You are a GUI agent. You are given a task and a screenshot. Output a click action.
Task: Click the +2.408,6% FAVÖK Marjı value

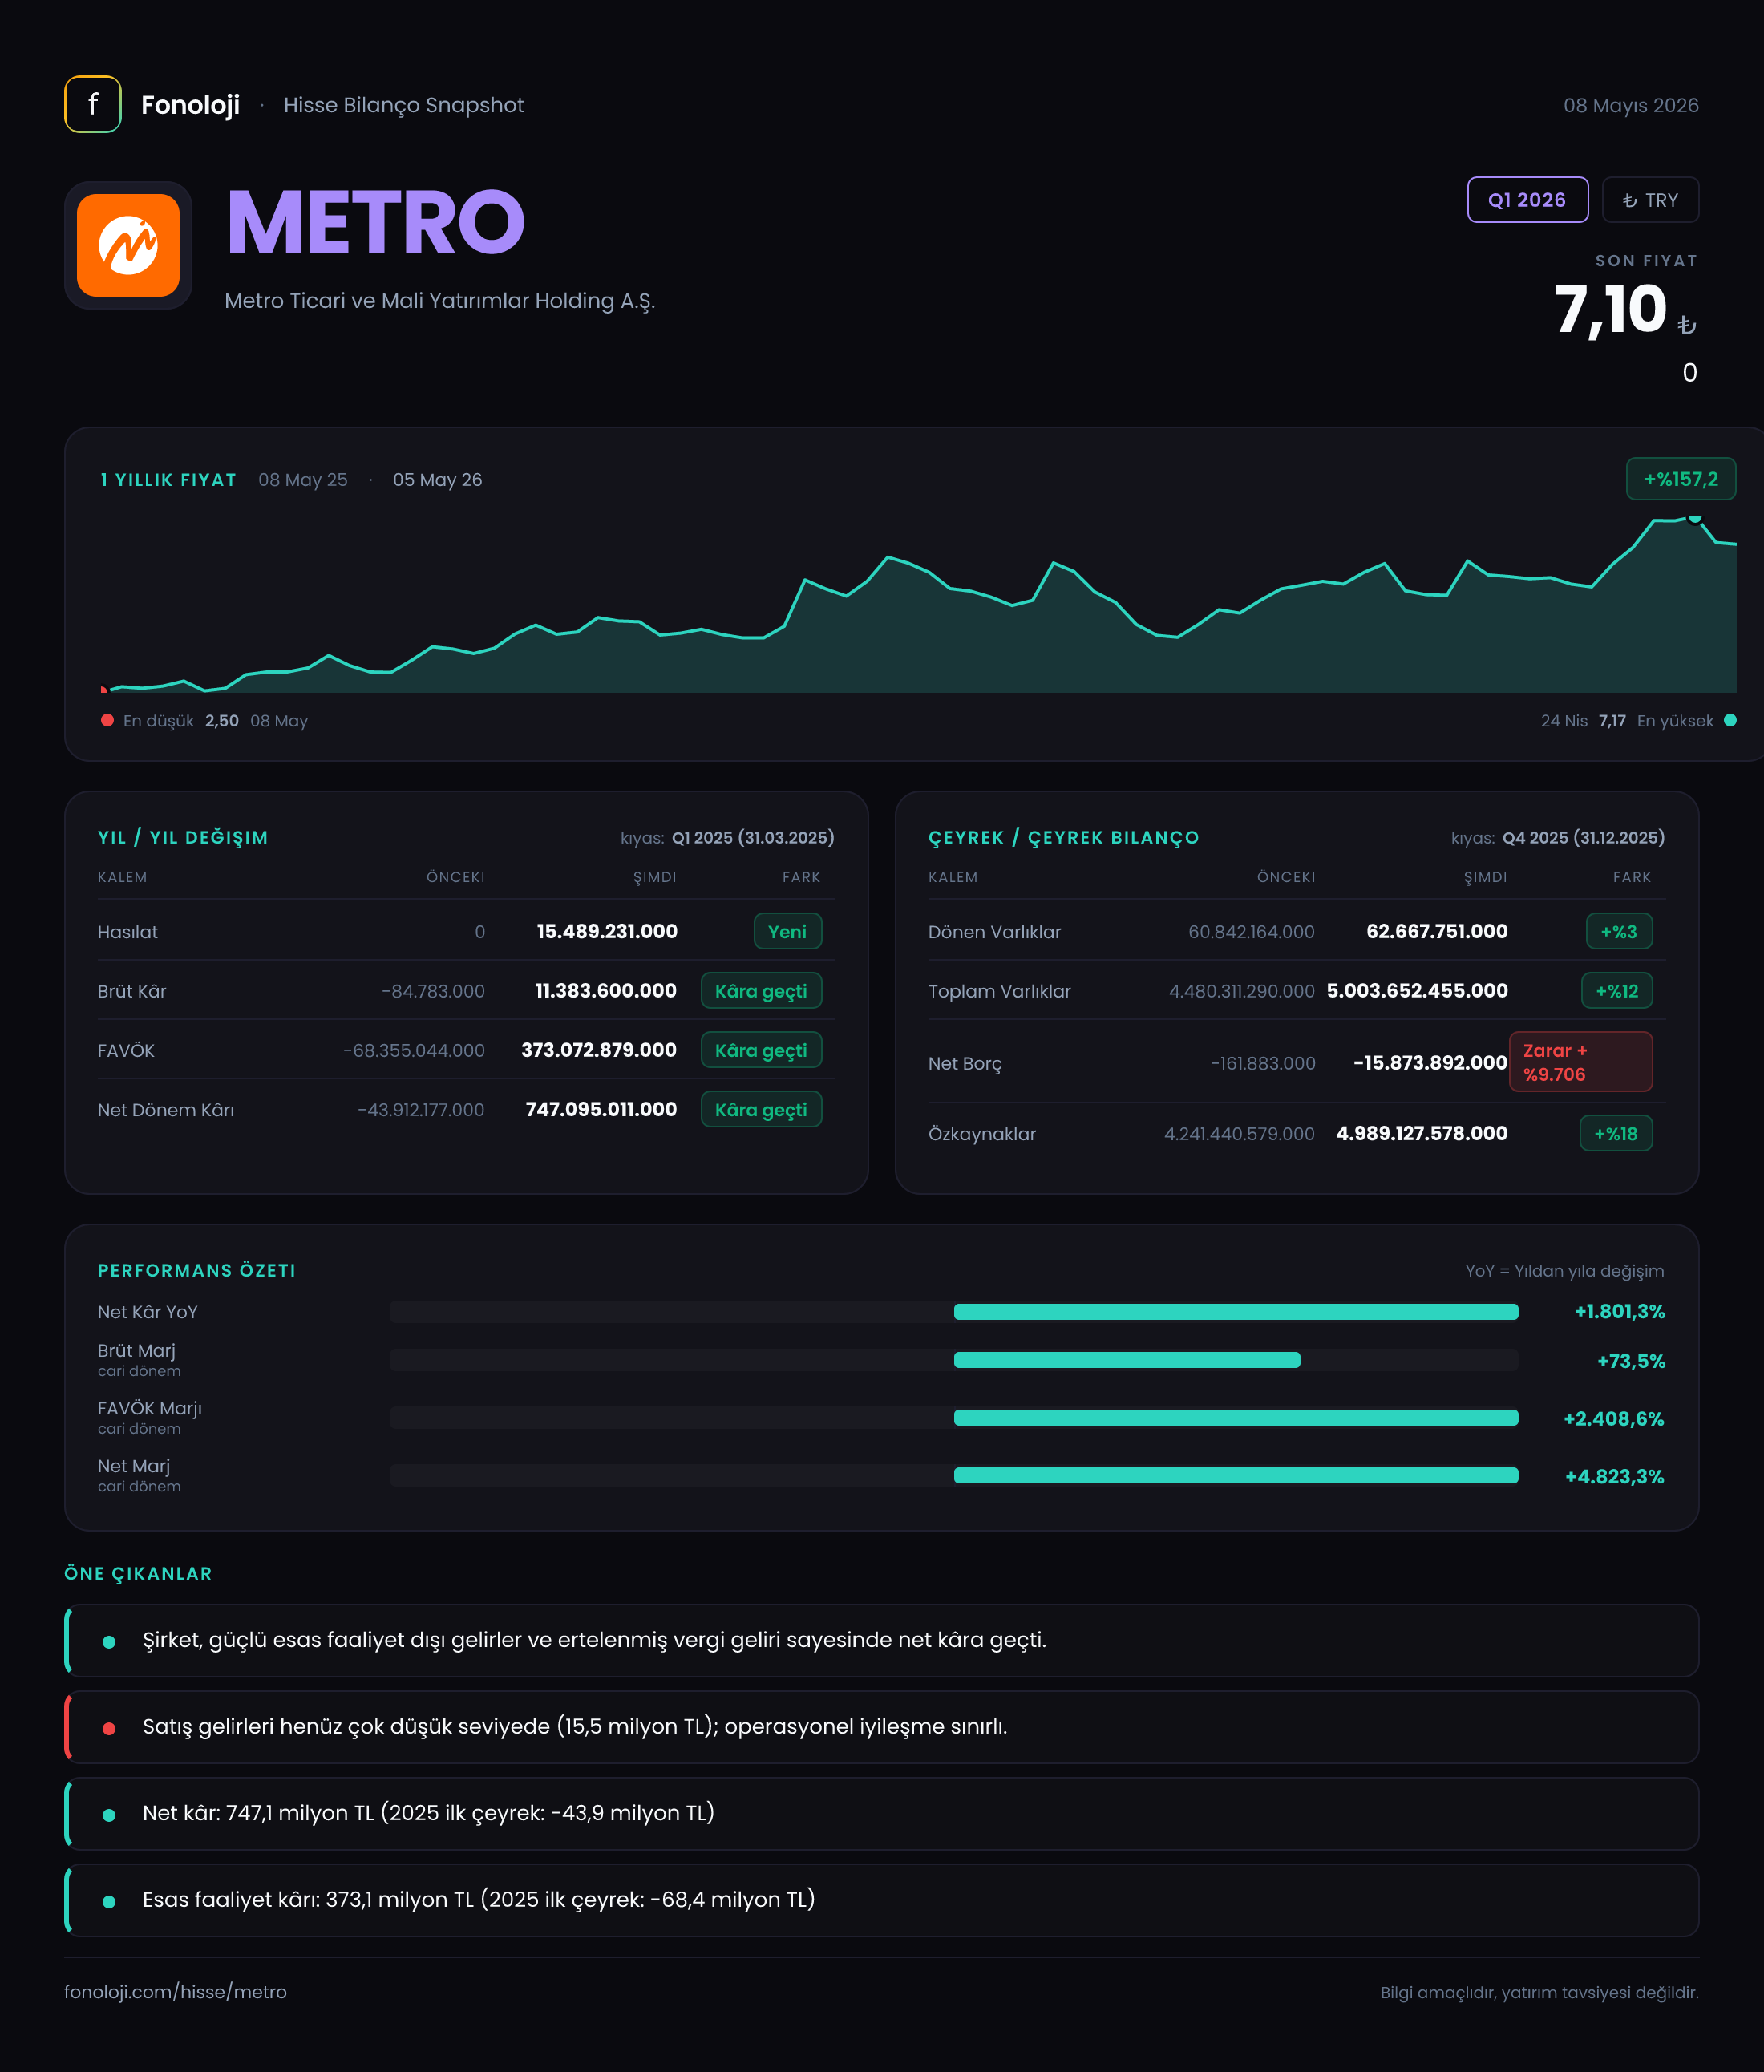[1613, 1419]
